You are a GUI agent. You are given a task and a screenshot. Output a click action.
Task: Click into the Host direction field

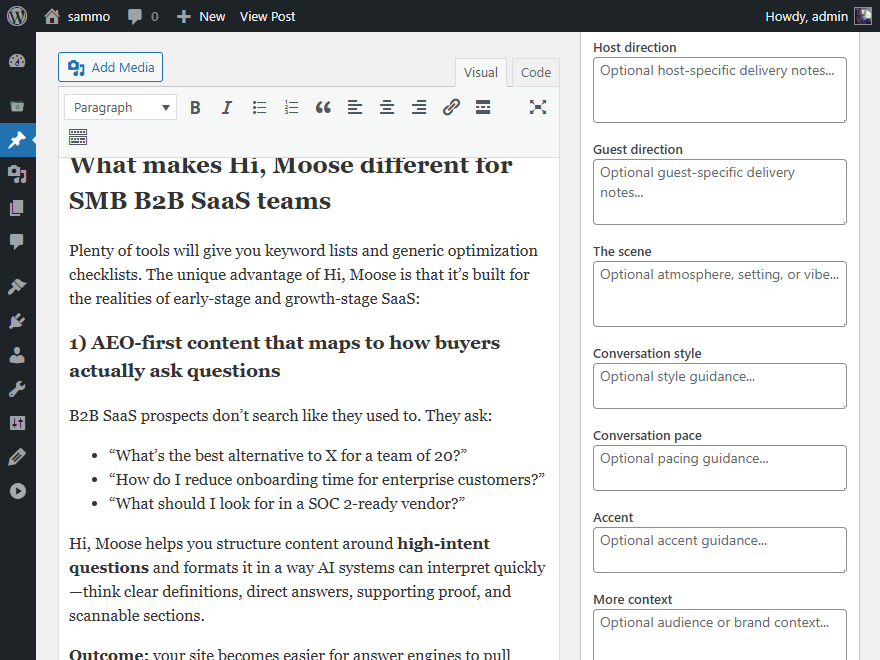tap(719, 90)
